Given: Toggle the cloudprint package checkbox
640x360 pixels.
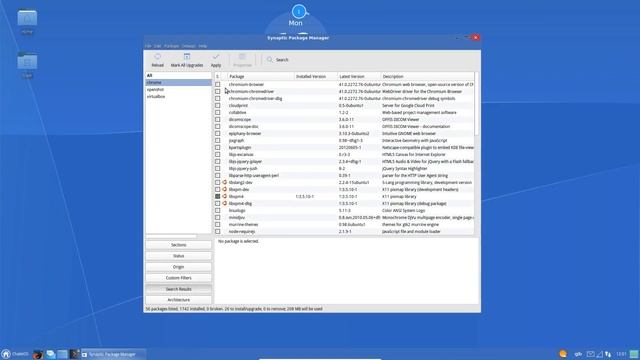Looking at the screenshot, I should coord(218,105).
